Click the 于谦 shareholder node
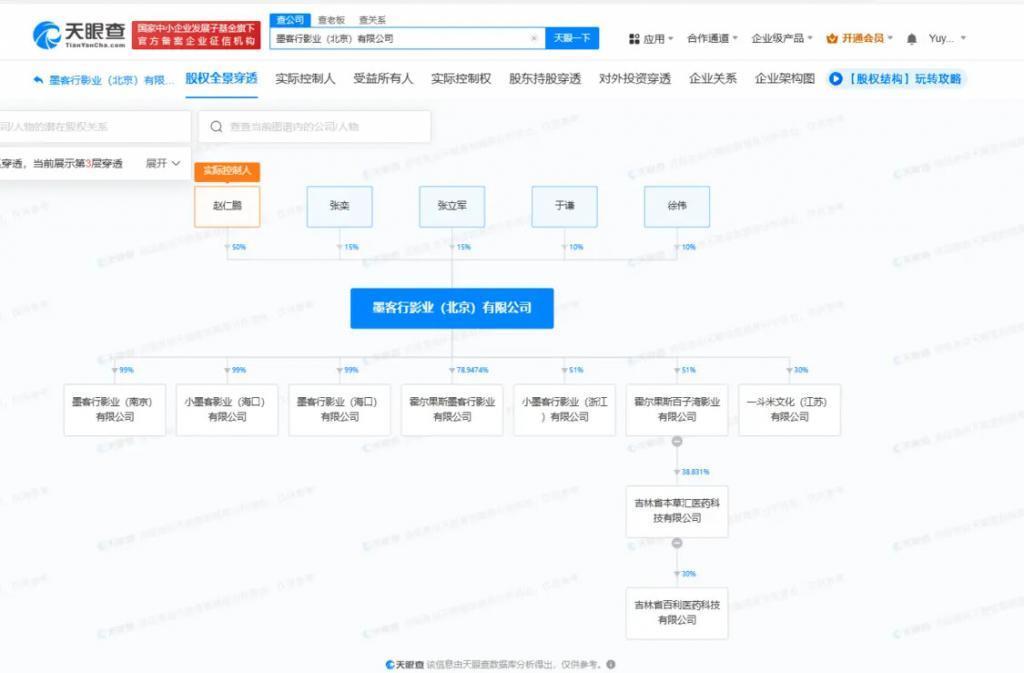This screenshot has height=673, width=1024. tap(564, 206)
